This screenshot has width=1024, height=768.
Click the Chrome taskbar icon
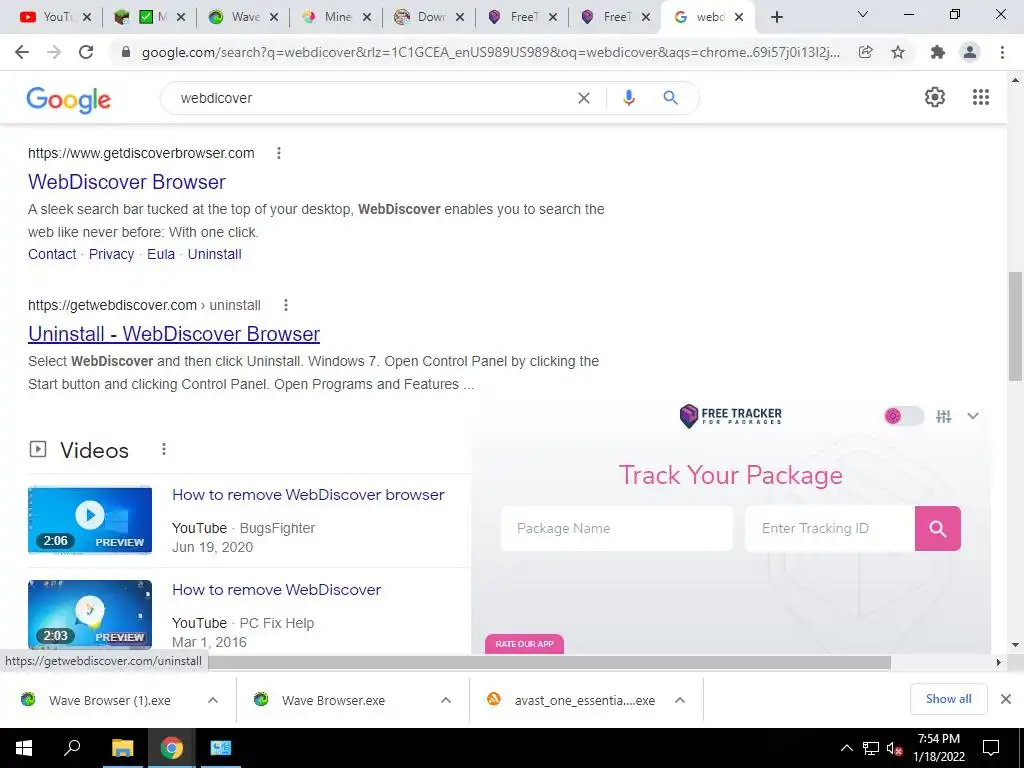171,748
